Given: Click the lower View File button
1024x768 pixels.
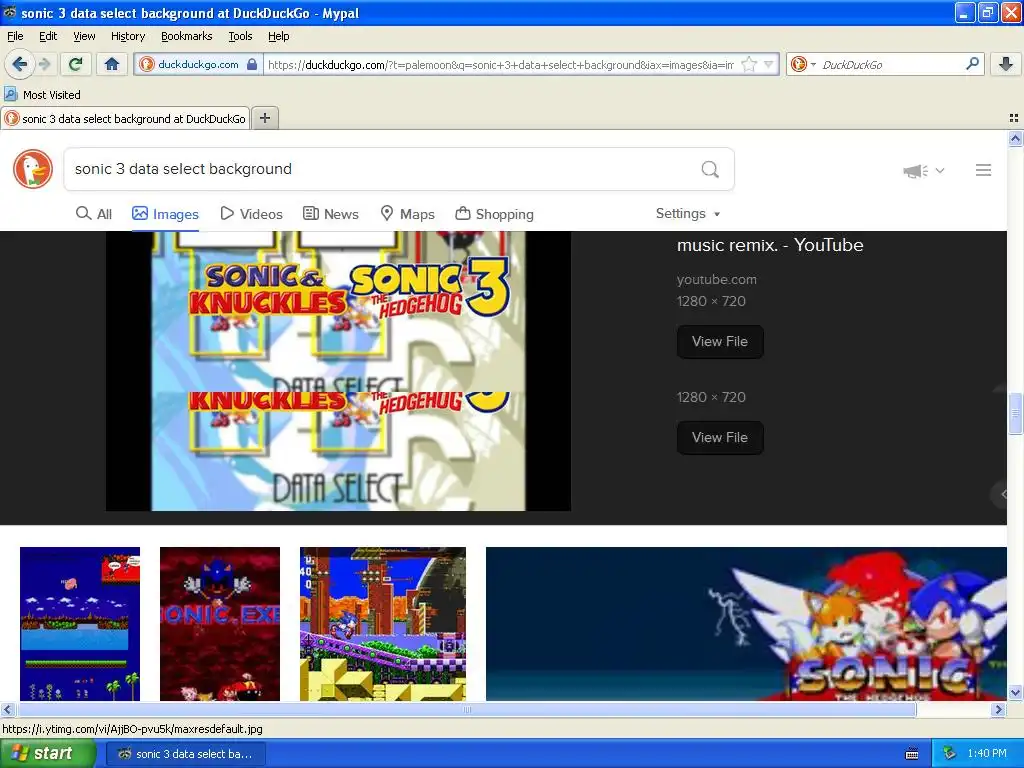Looking at the screenshot, I should [x=720, y=438].
